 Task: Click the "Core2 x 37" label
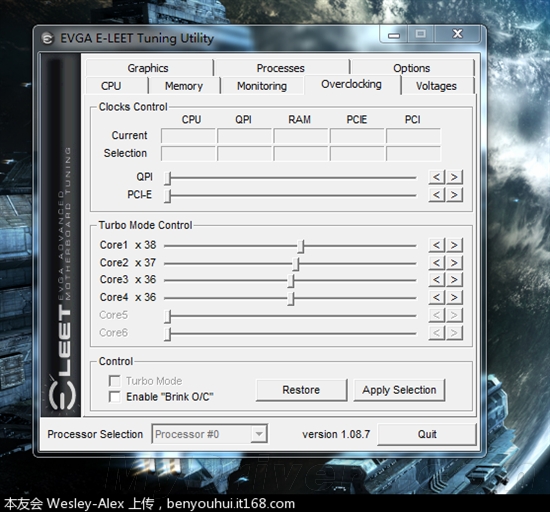pyautogui.click(x=128, y=262)
